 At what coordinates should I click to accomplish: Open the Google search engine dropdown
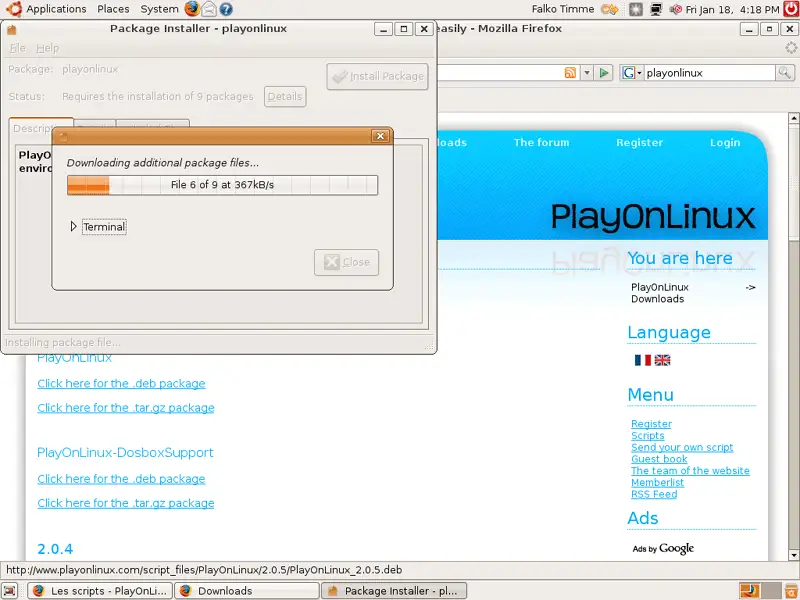click(631, 73)
